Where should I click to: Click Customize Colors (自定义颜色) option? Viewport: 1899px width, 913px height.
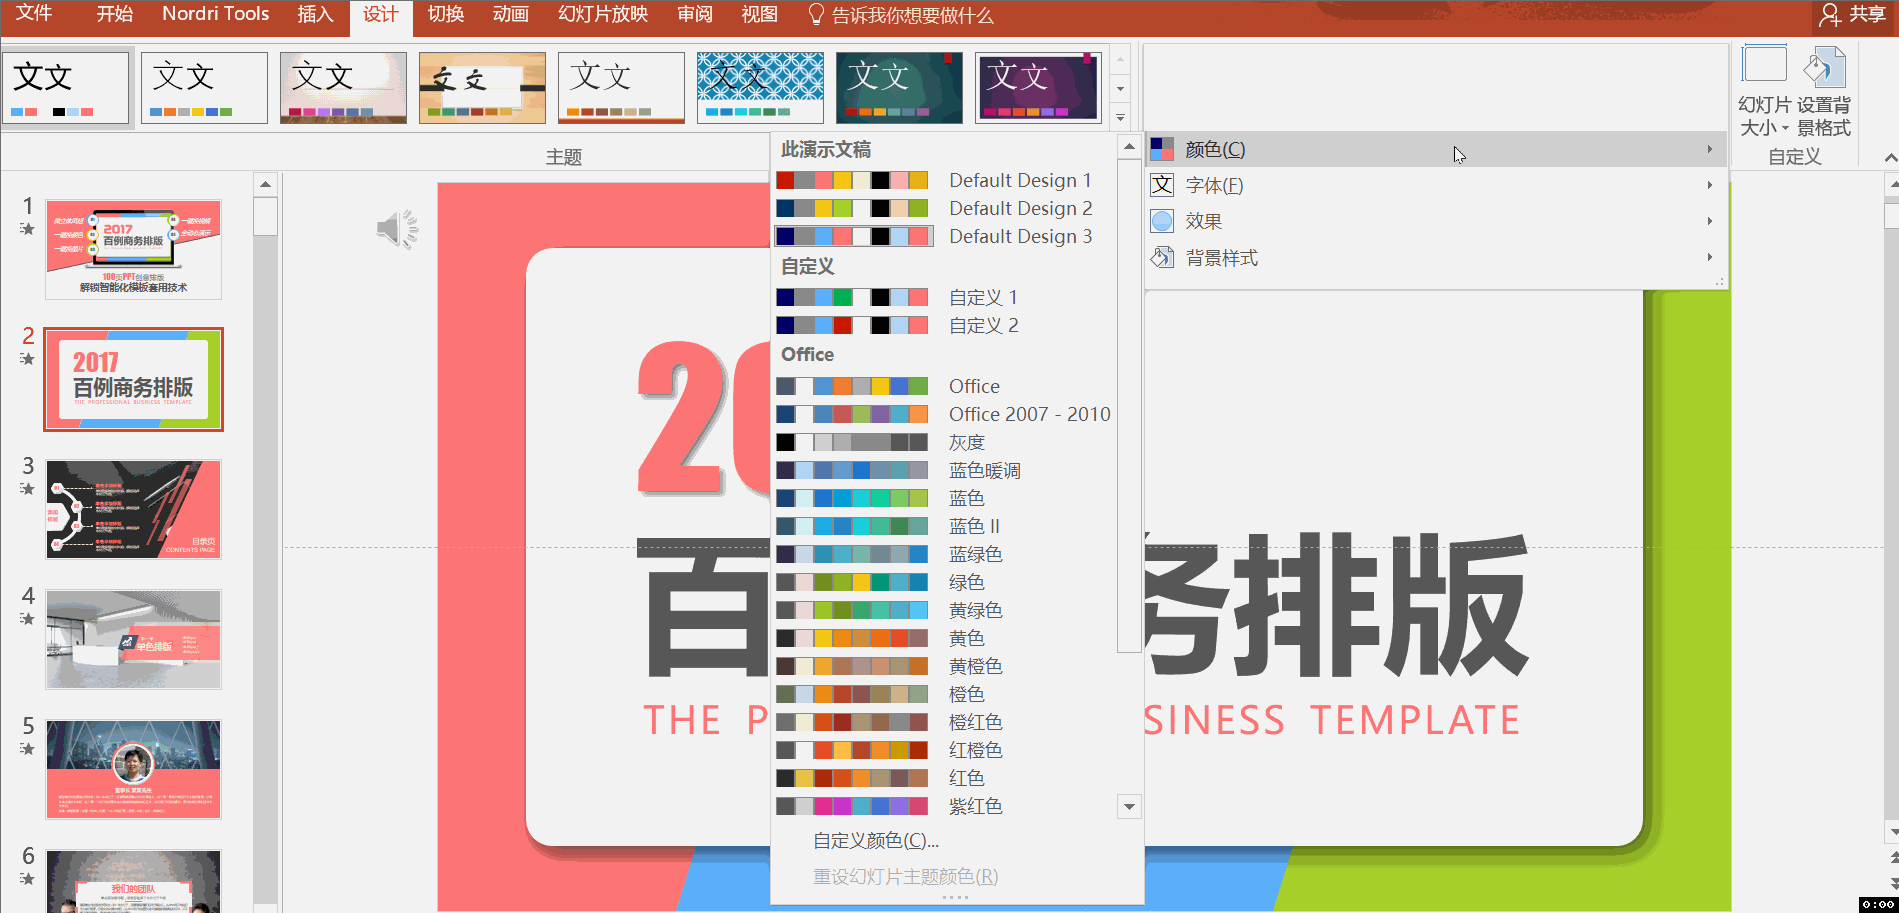[x=875, y=841]
